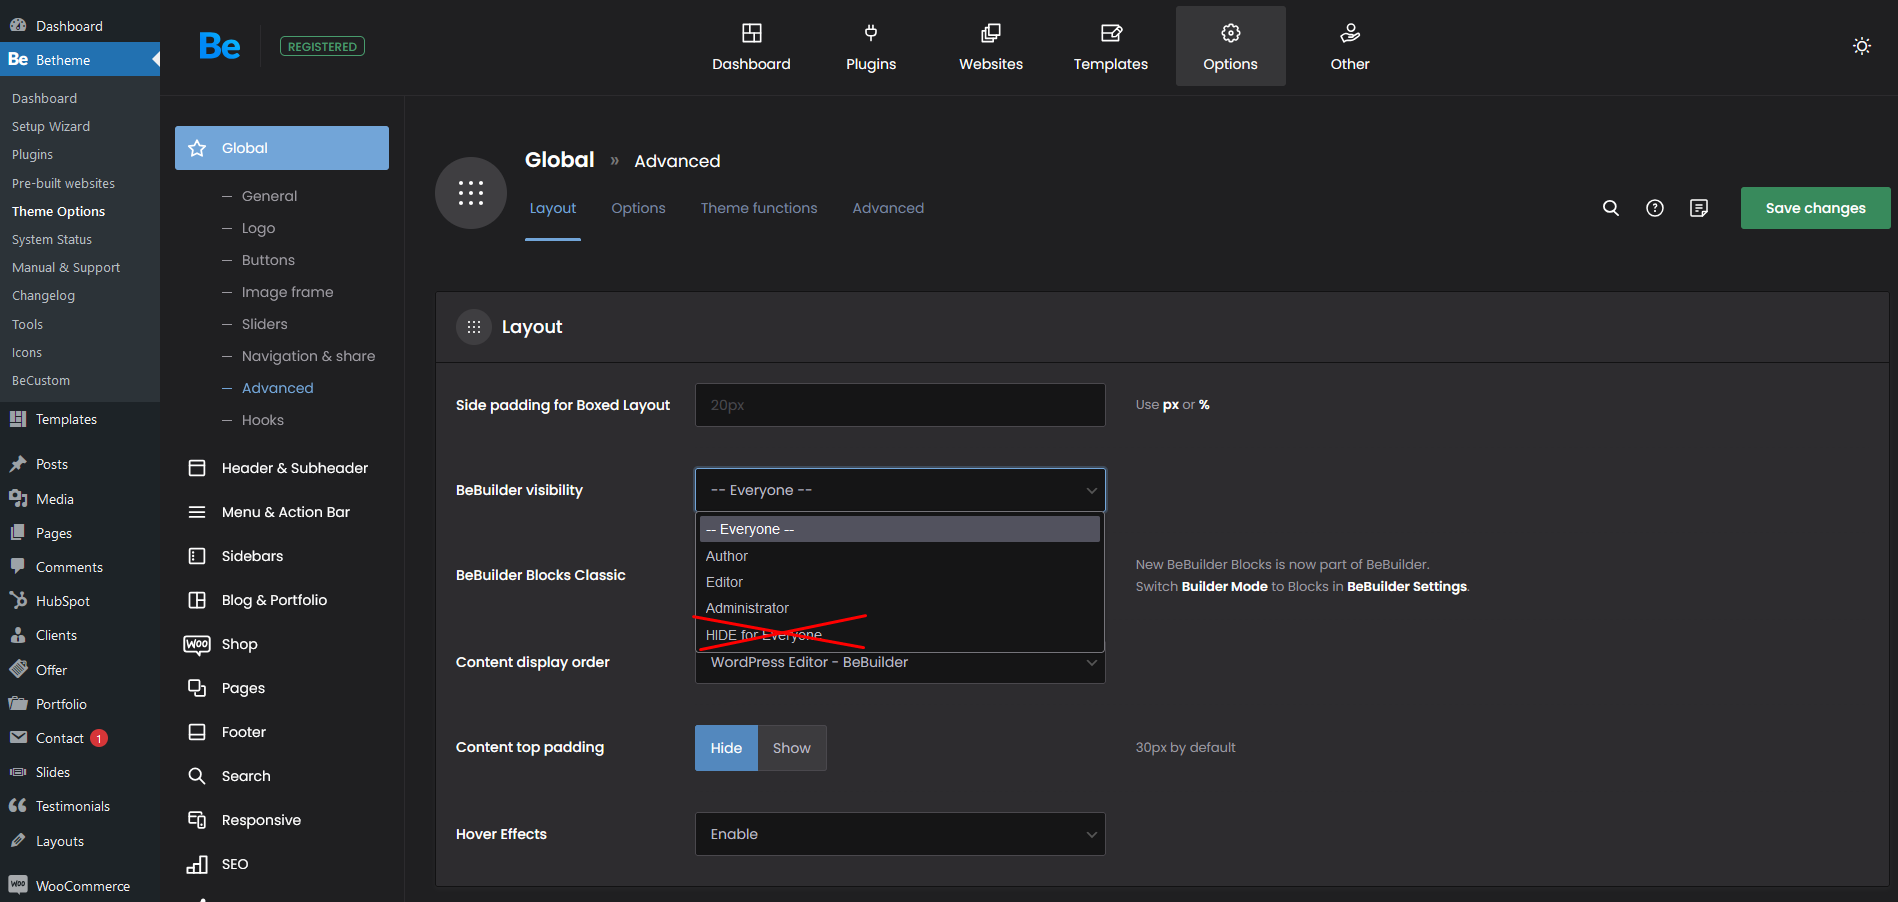1898x902 pixels.
Task: Choose Author in visibility list
Action: click(x=900, y=556)
